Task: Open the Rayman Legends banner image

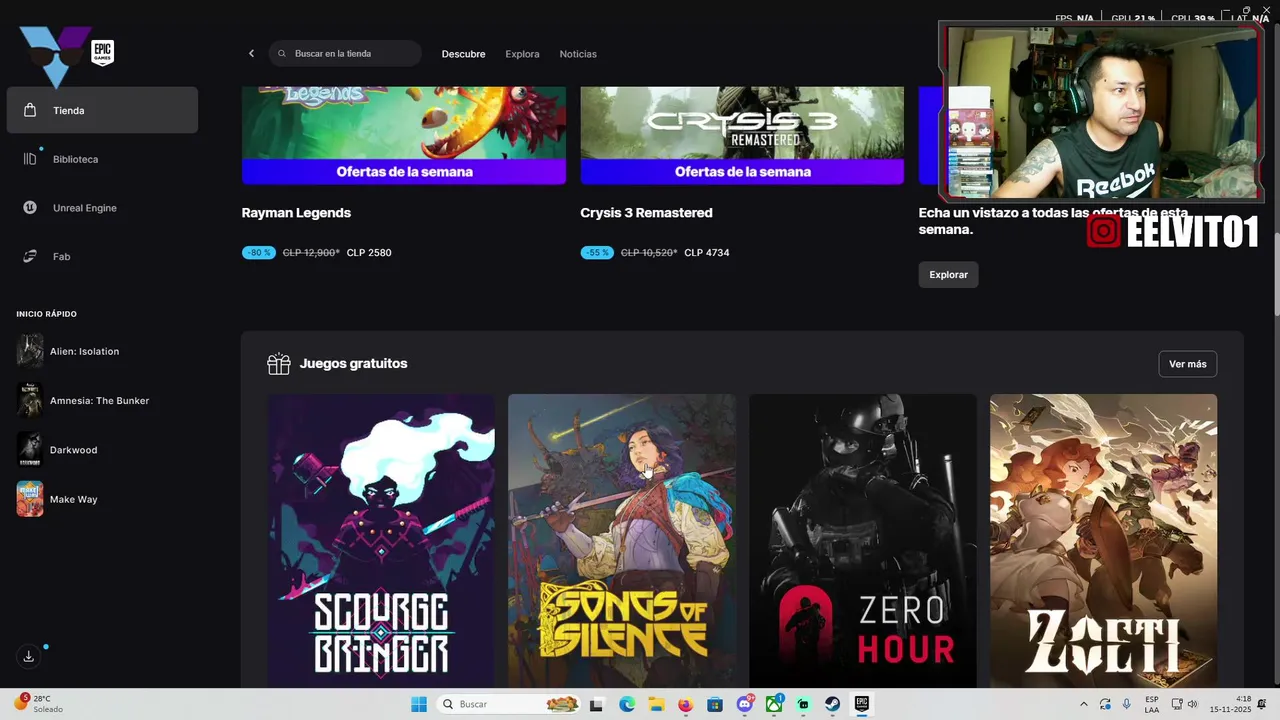Action: pyautogui.click(x=404, y=135)
